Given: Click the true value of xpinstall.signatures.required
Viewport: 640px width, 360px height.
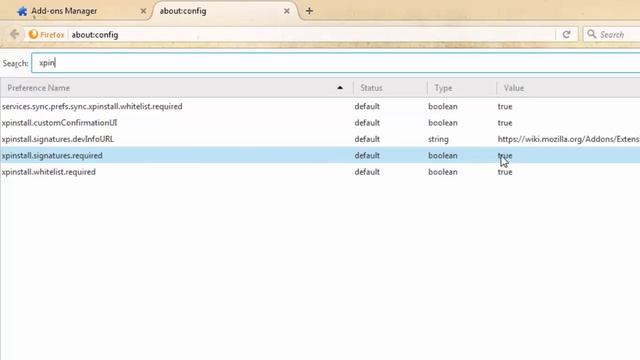Looking at the screenshot, I should point(504,156).
